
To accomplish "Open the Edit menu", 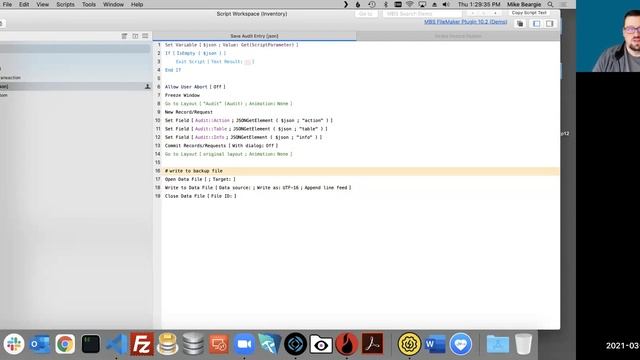I will tap(24, 4).
